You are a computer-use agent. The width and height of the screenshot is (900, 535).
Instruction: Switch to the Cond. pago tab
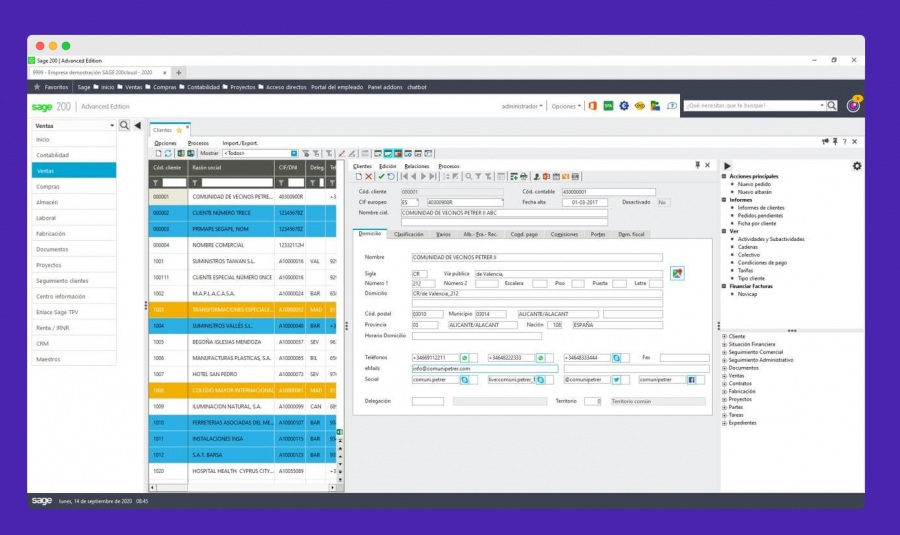click(524, 234)
